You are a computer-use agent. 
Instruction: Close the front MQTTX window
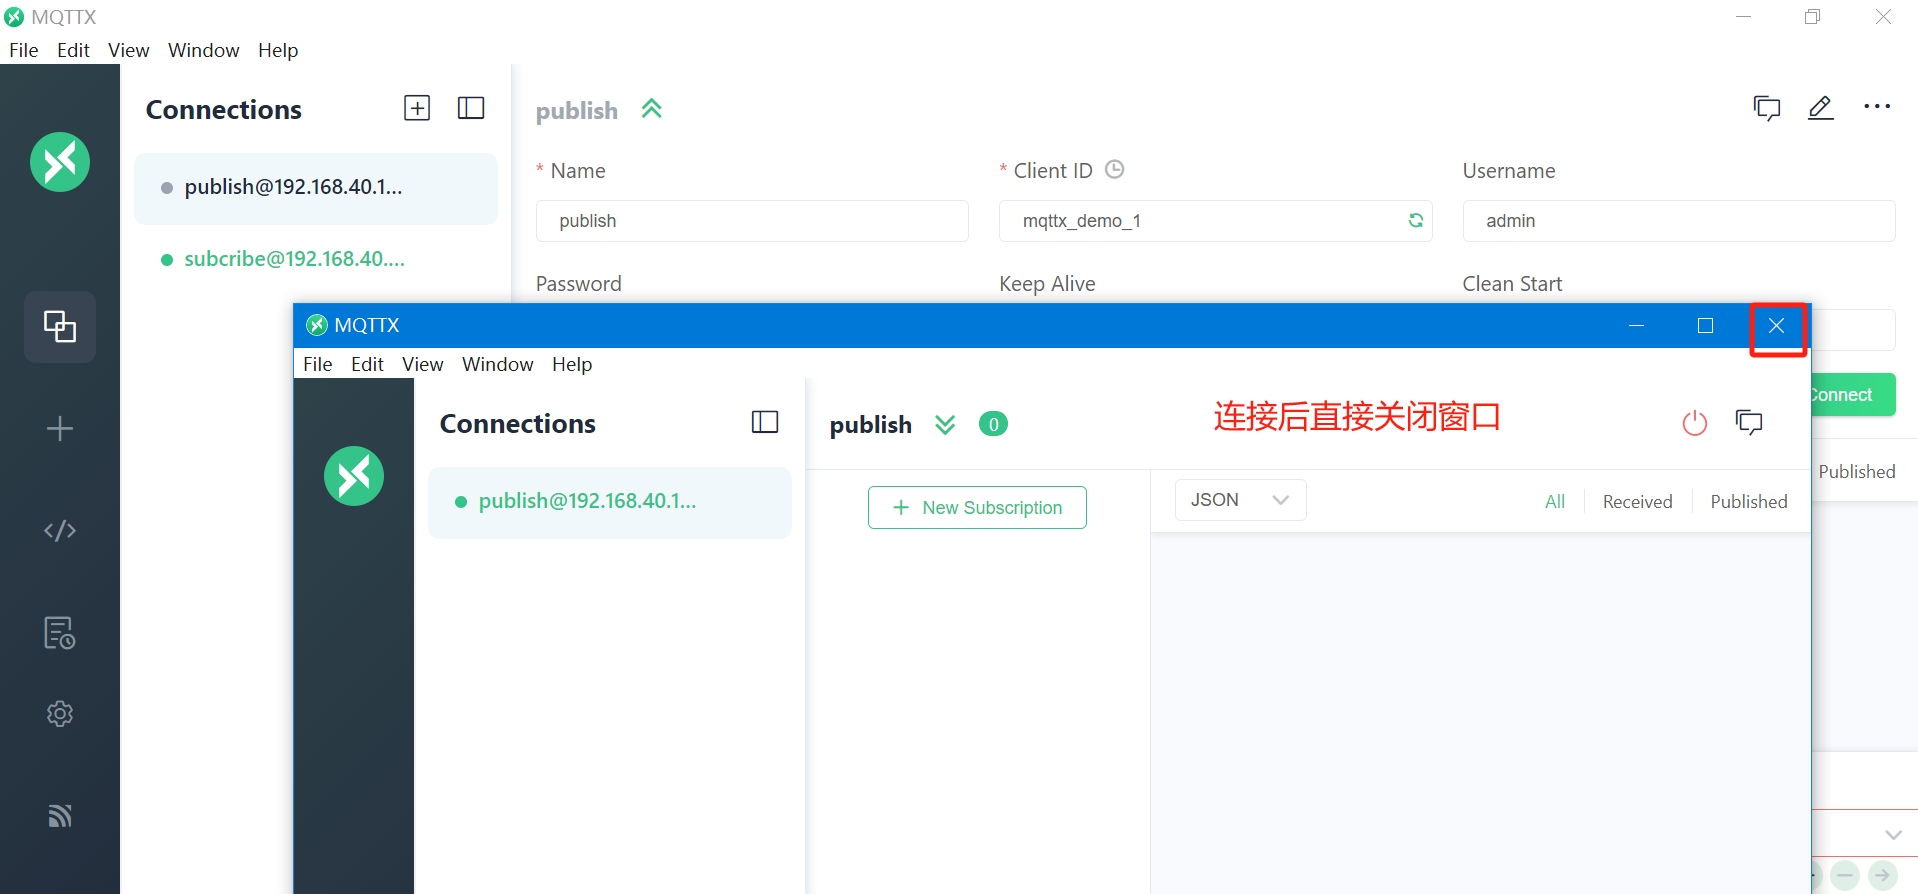(x=1777, y=326)
